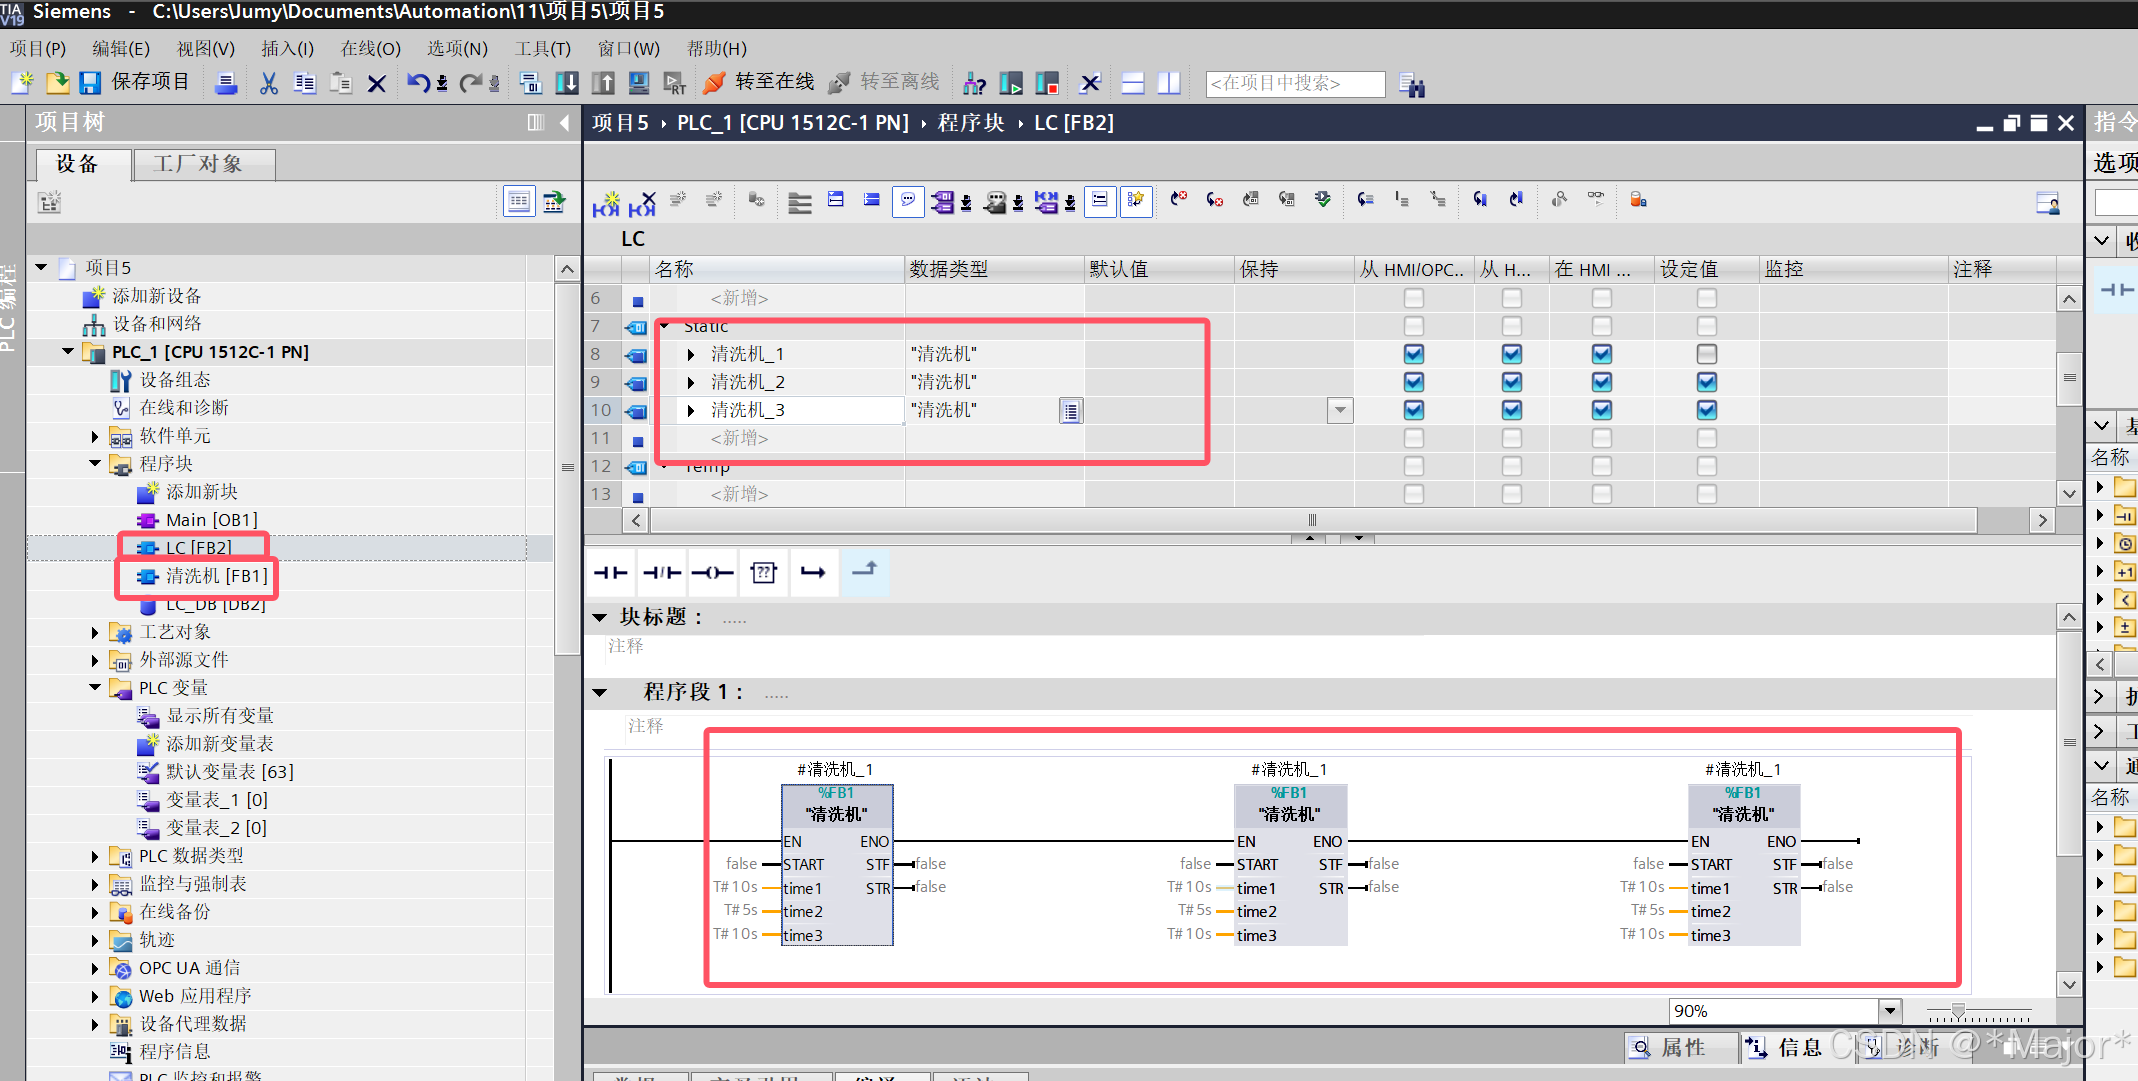The width and height of the screenshot is (2138, 1081).
Task: Uncheck 从 HMI/OPC checkbox for 清洗机_3
Action: tap(1414, 410)
